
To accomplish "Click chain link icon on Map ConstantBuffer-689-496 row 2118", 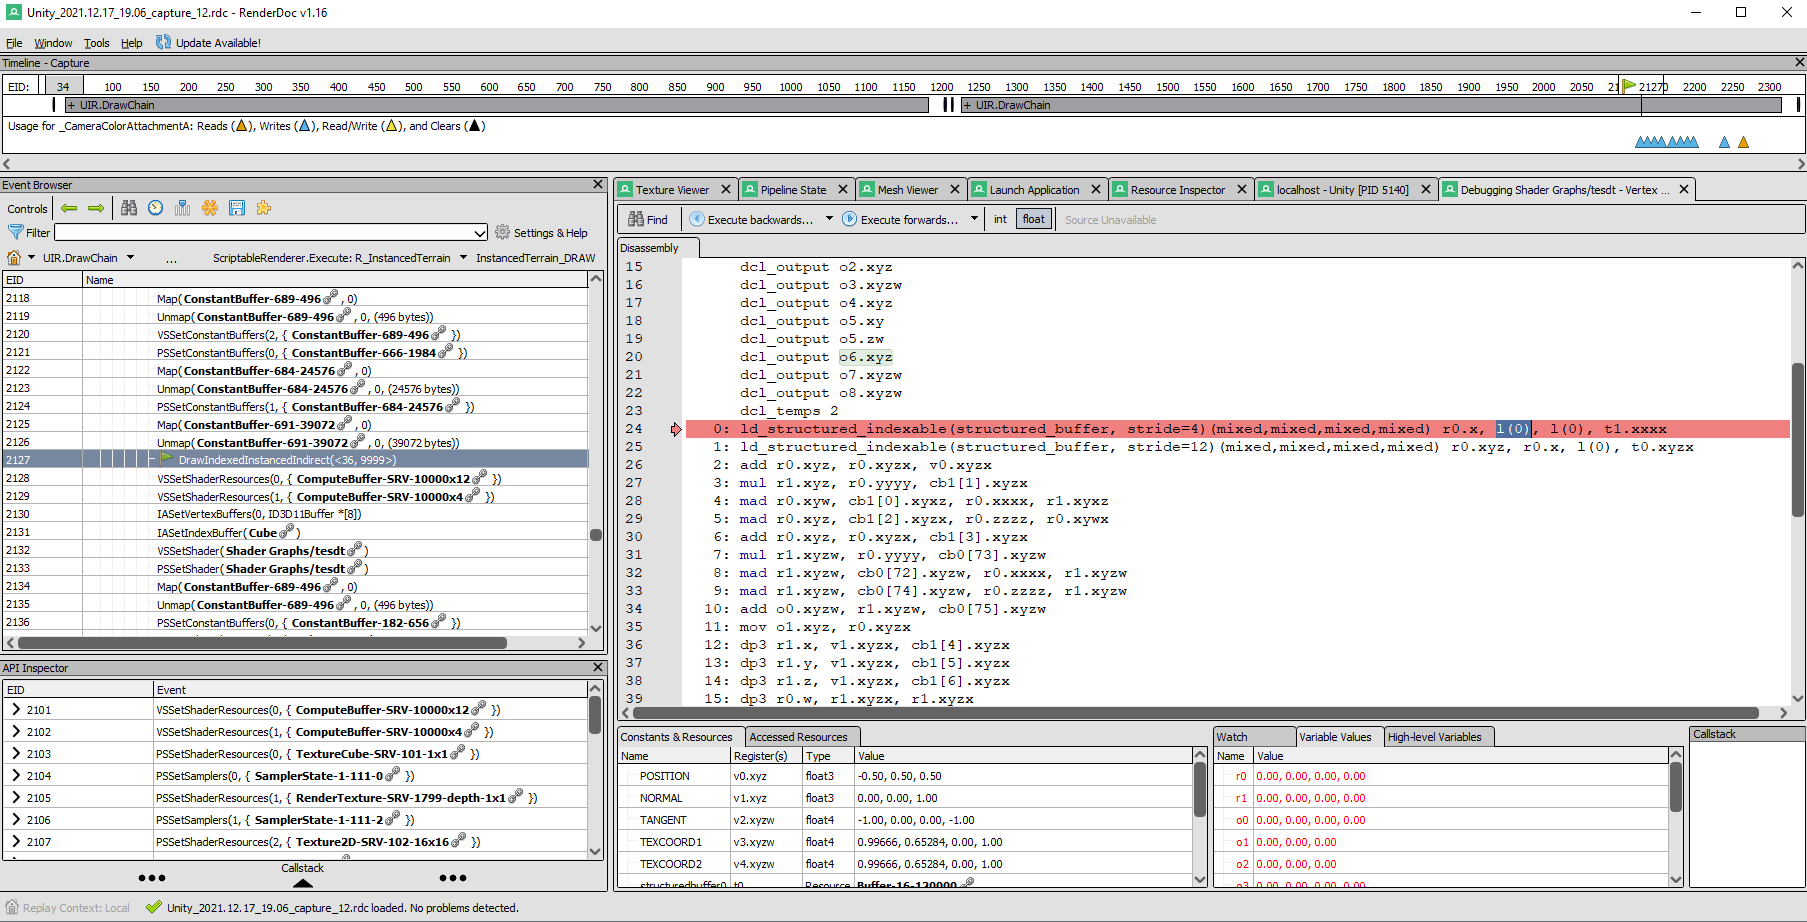I will point(331,297).
